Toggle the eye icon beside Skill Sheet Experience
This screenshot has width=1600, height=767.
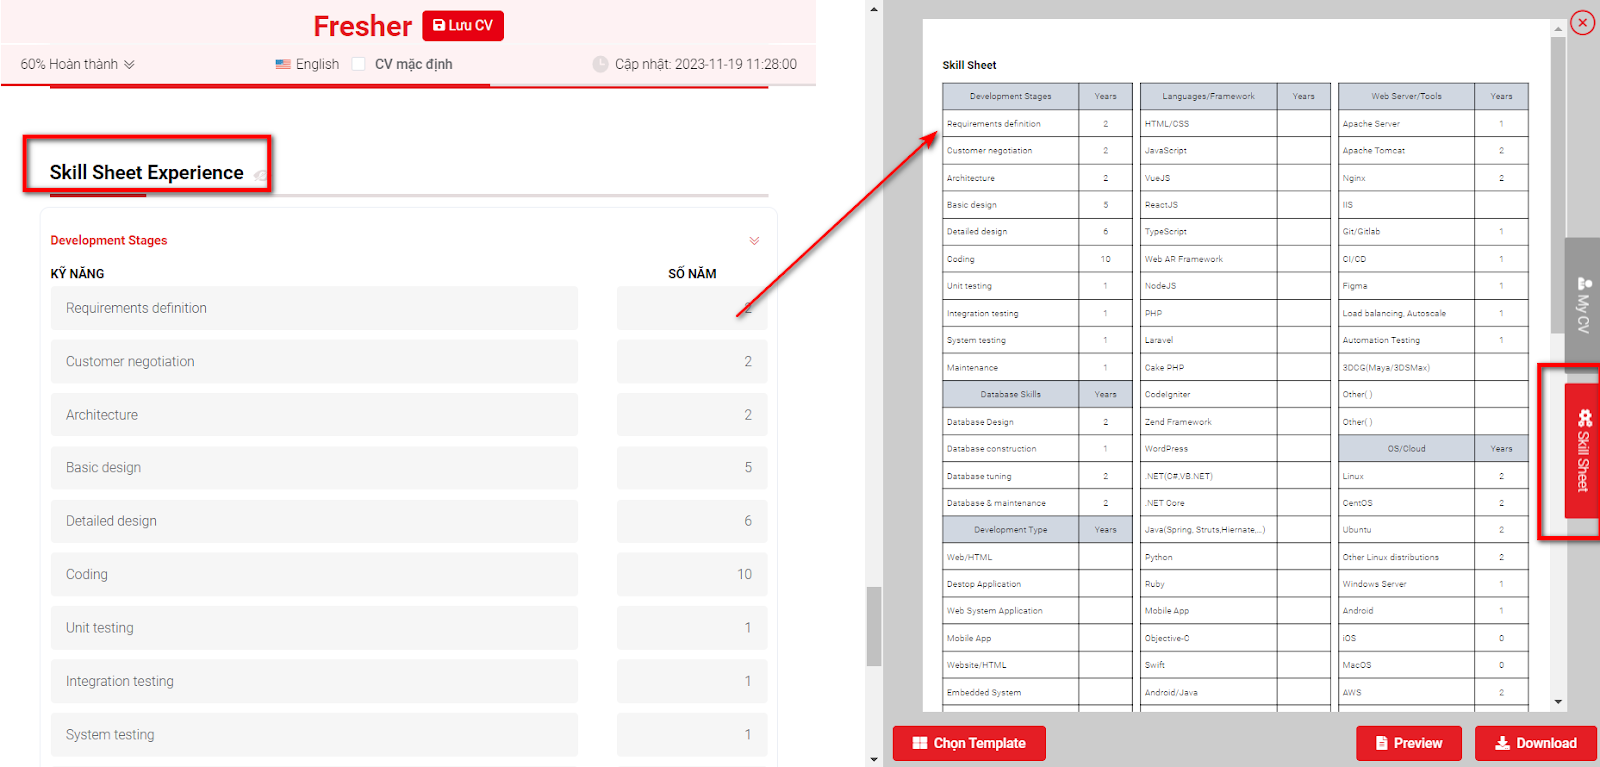(x=260, y=175)
